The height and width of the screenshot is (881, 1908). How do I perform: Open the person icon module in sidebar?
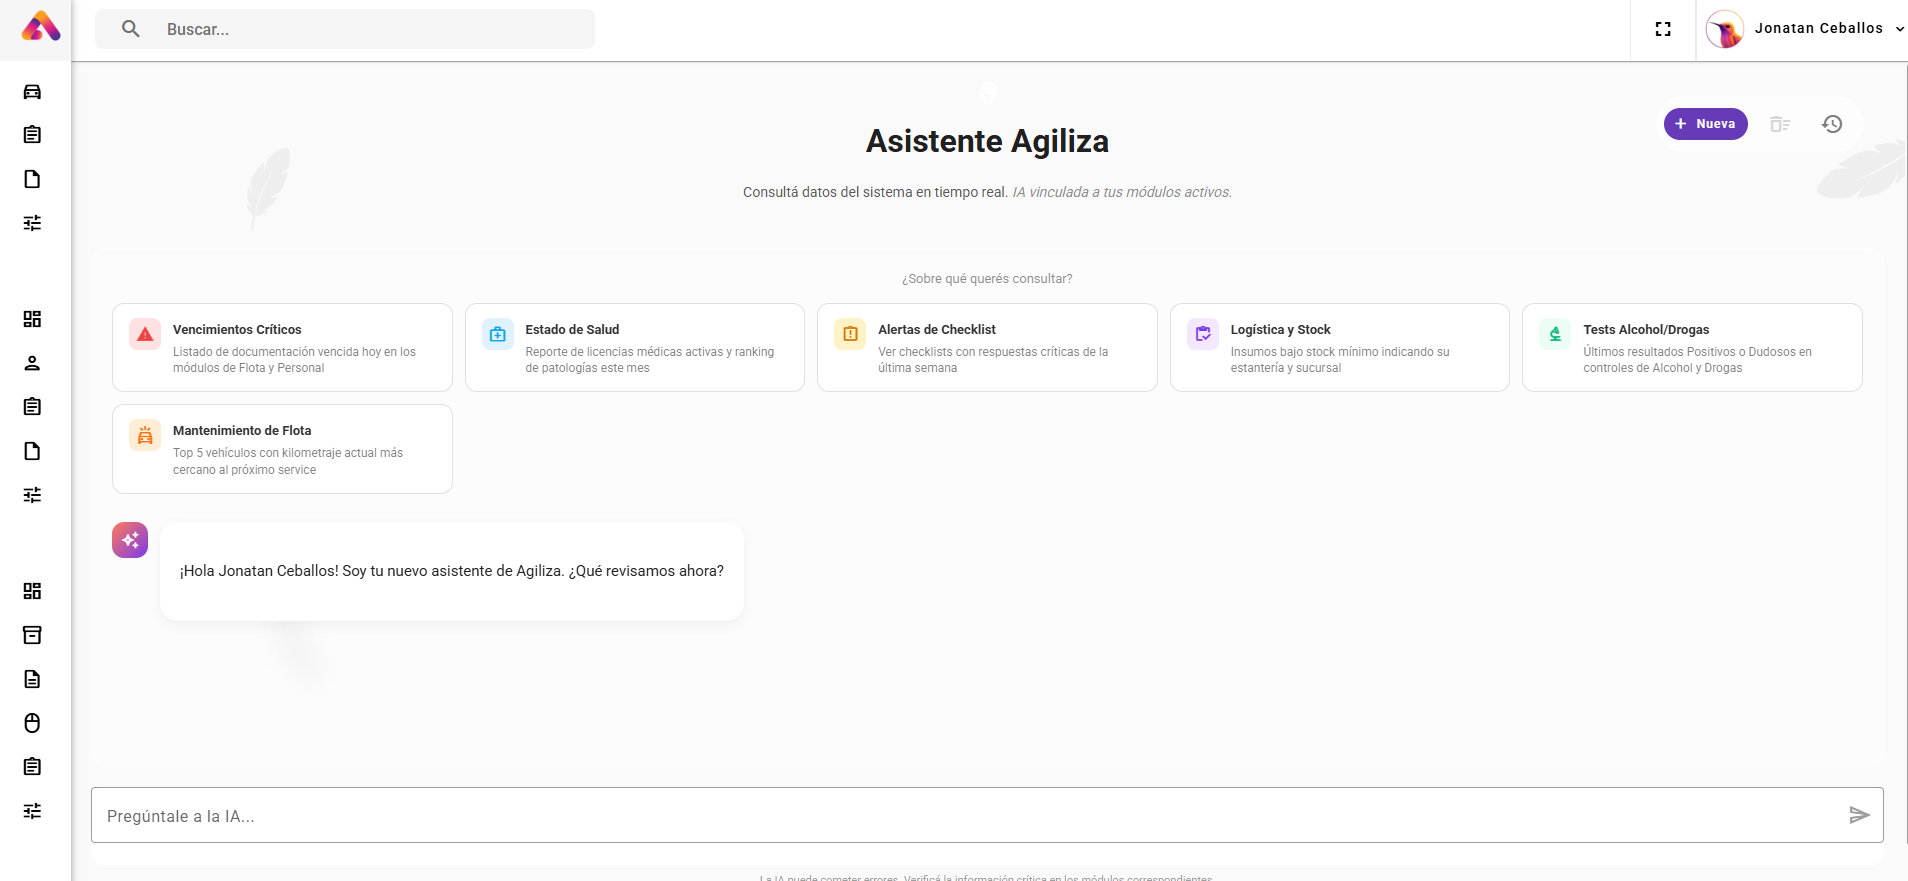coord(32,363)
